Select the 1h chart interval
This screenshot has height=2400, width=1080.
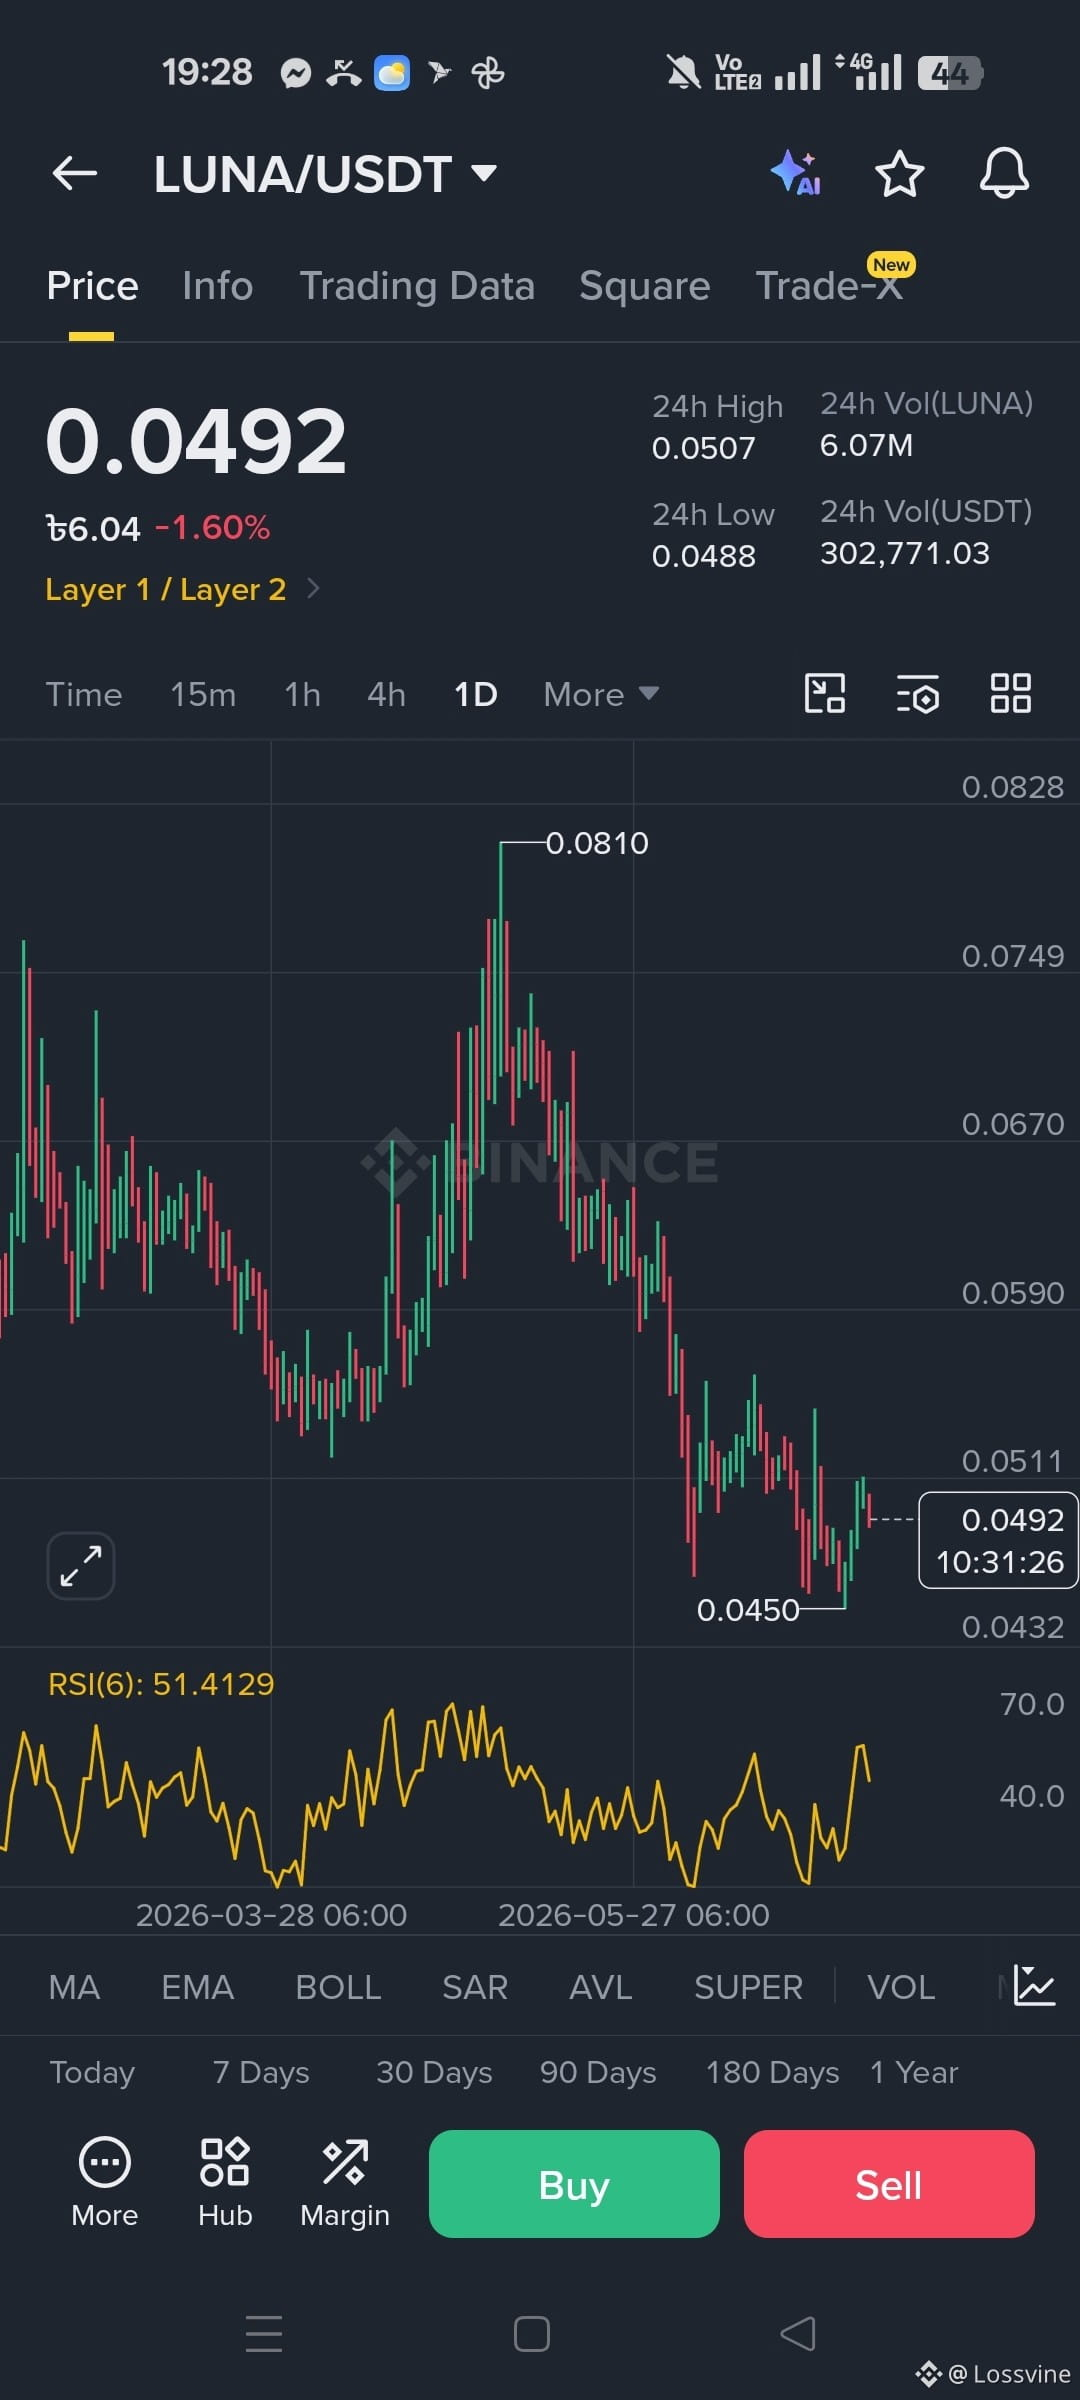(x=302, y=694)
